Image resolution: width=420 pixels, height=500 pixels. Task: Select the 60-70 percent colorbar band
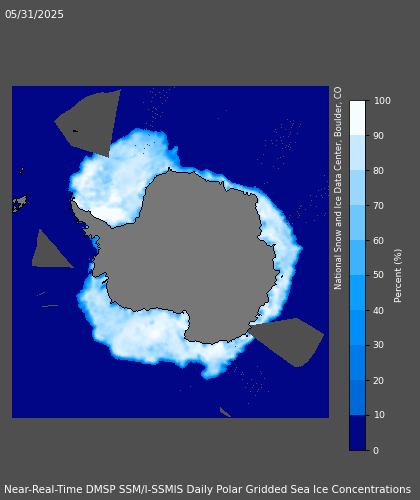point(357,223)
